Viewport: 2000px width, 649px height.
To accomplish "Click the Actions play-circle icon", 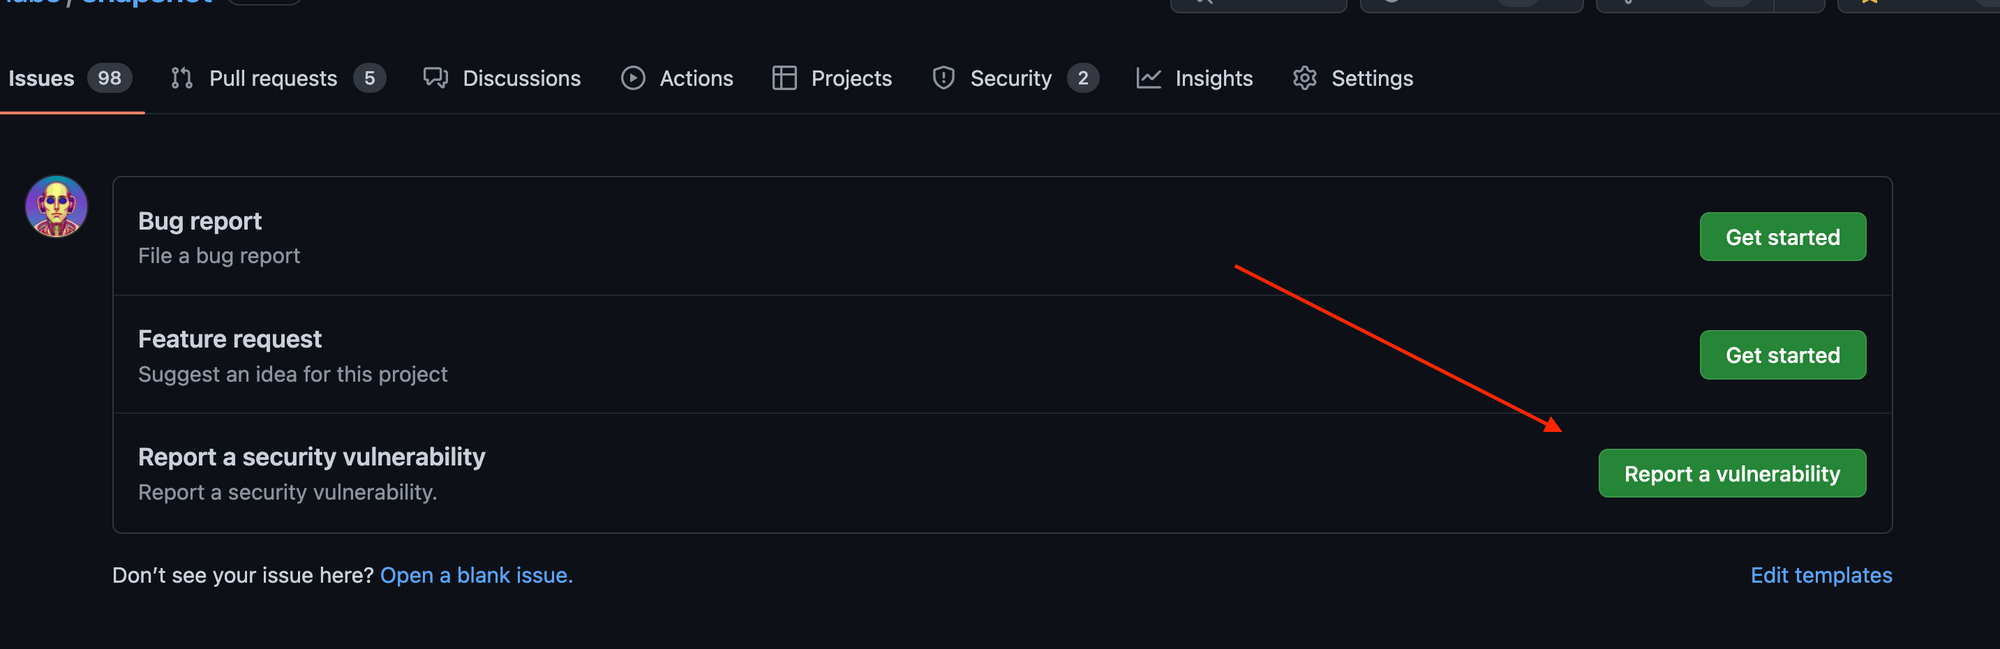I will pyautogui.click(x=633, y=78).
